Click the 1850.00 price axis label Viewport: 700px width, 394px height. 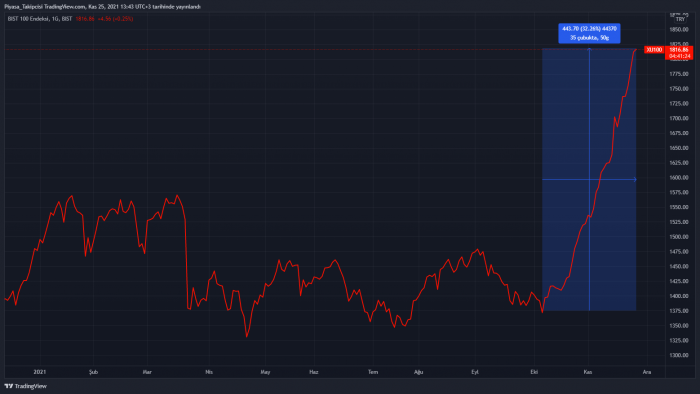point(679,29)
